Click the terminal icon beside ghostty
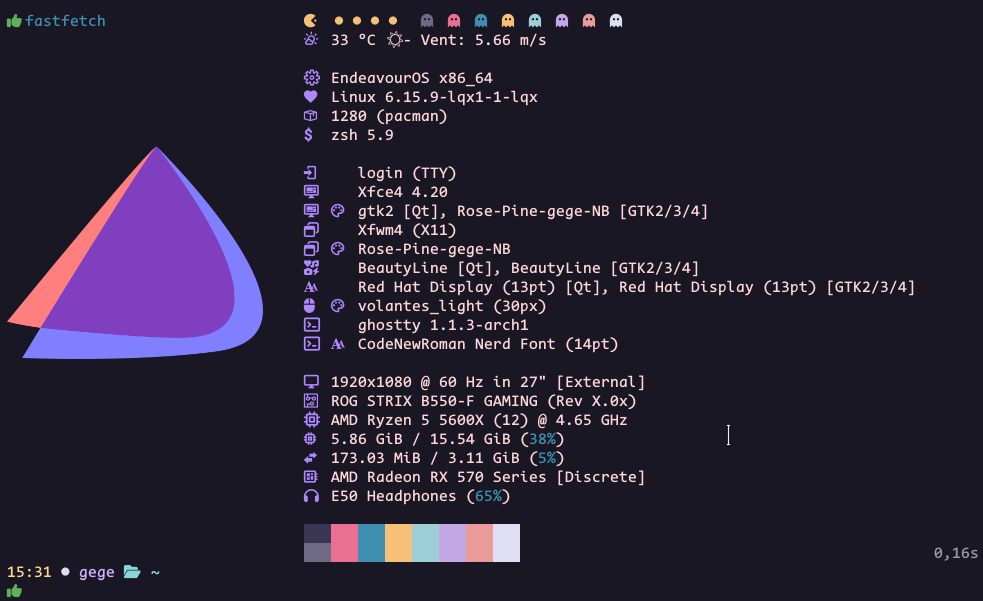 click(x=312, y=325)
